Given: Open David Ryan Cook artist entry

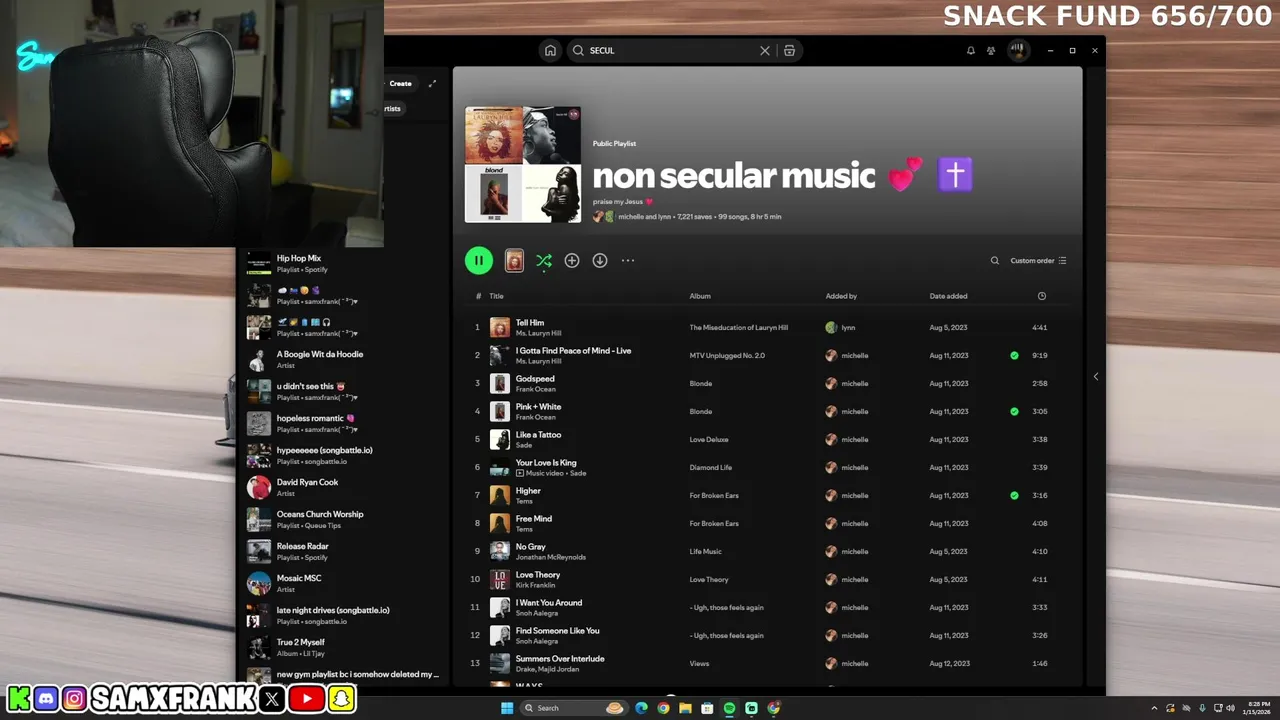Looking at the screenshot, I should (x=343, y=487).
